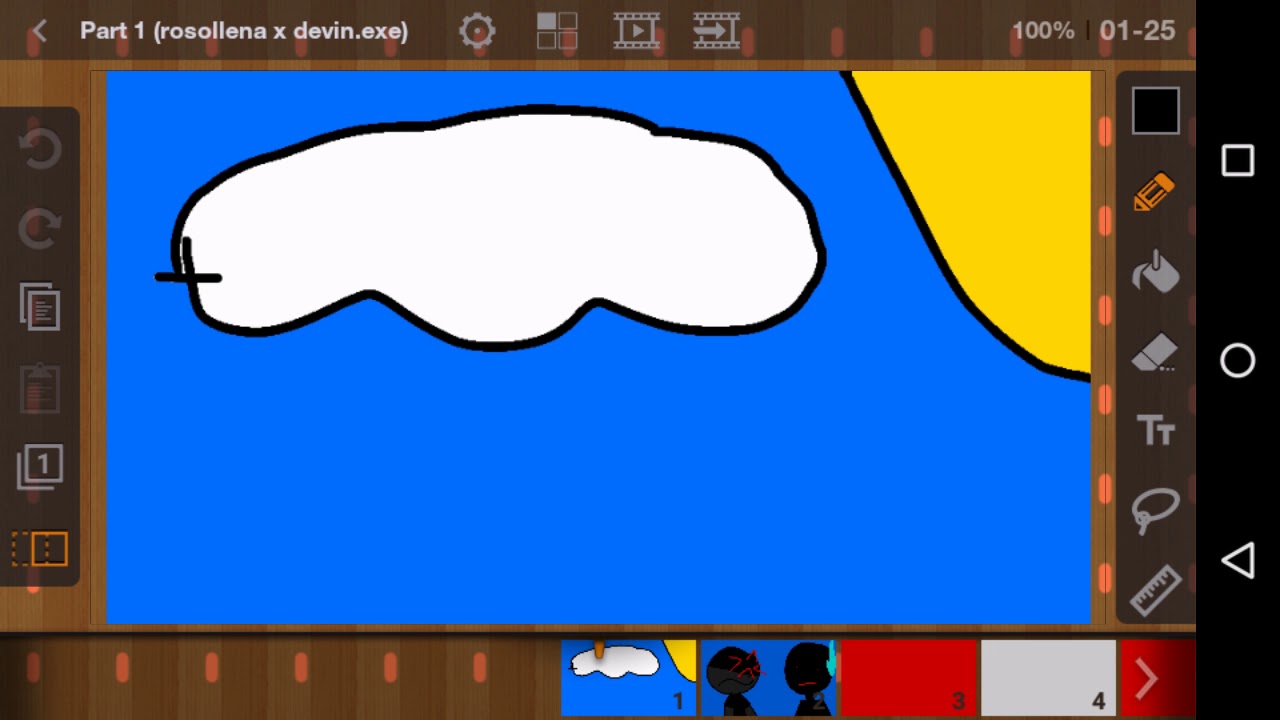Open the black color swatch picker
This screenshot has height=720, width=1280.
pyautogui.click(x=1156, y=110)
